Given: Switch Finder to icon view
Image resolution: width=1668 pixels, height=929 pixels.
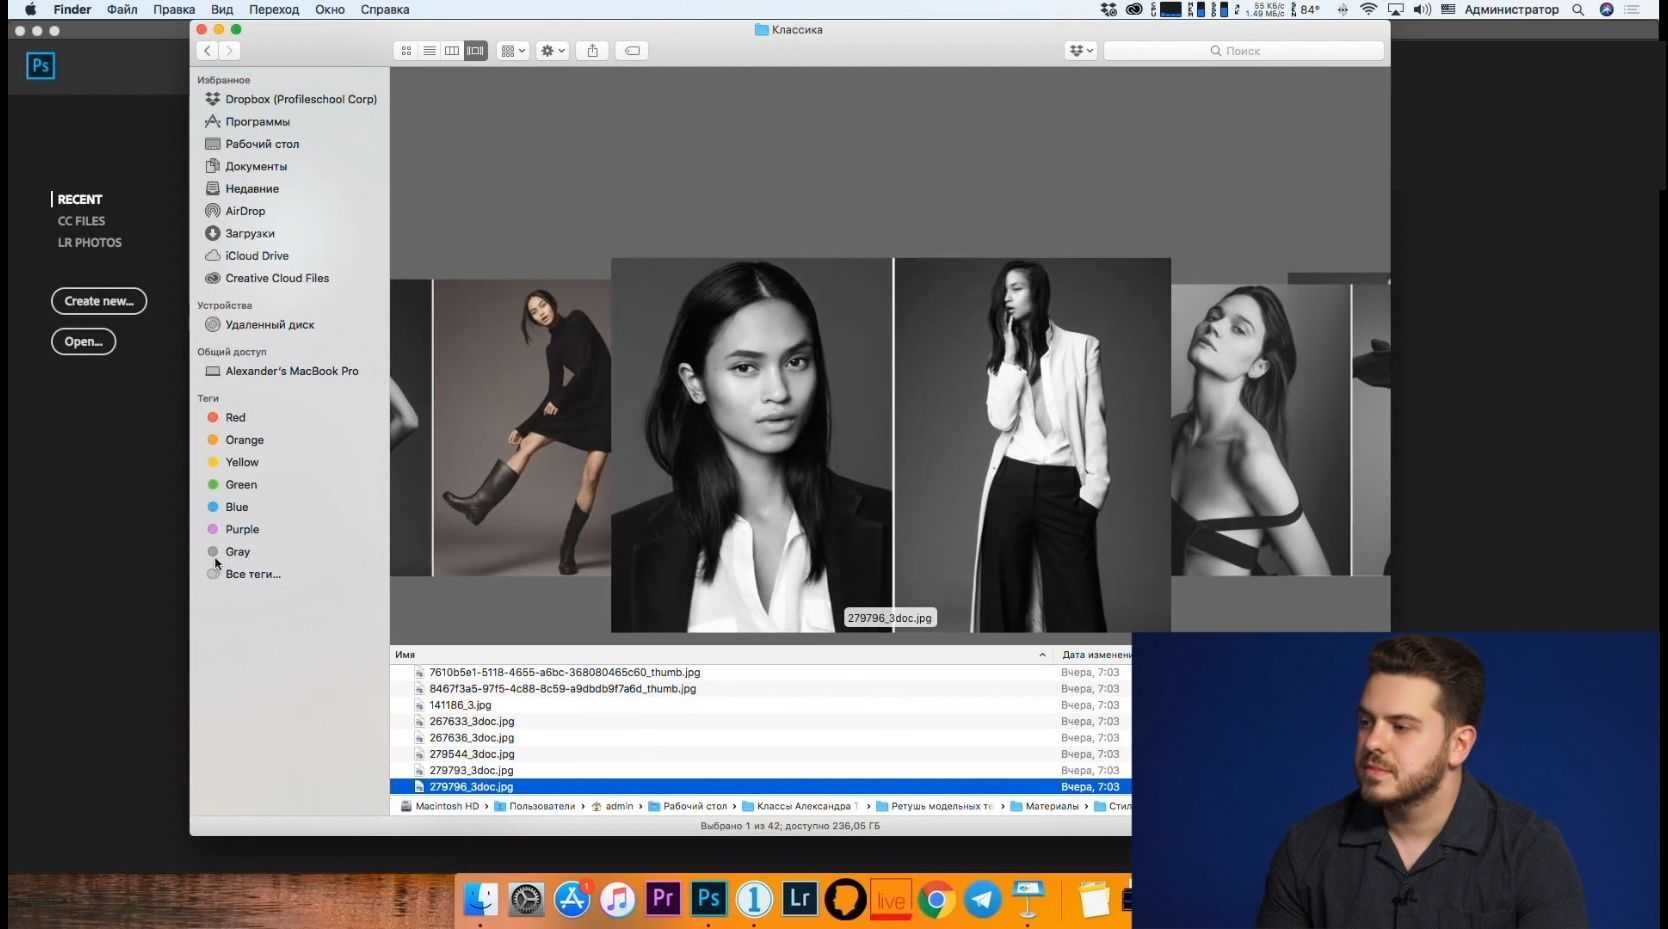Looking at the screenshot, I should click(406, 51).
